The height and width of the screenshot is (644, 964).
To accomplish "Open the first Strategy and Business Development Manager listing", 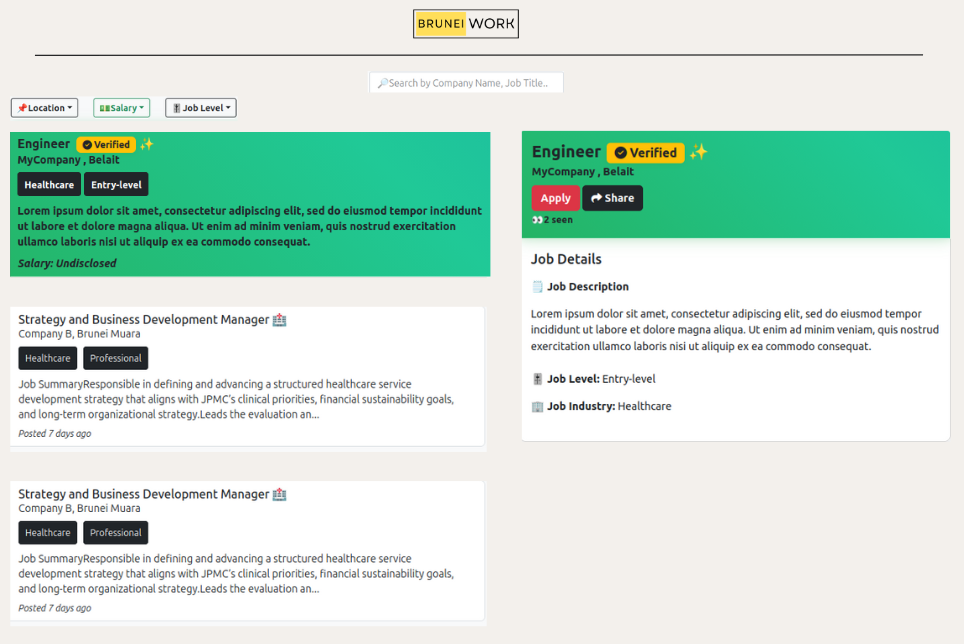I will [143, 320].
